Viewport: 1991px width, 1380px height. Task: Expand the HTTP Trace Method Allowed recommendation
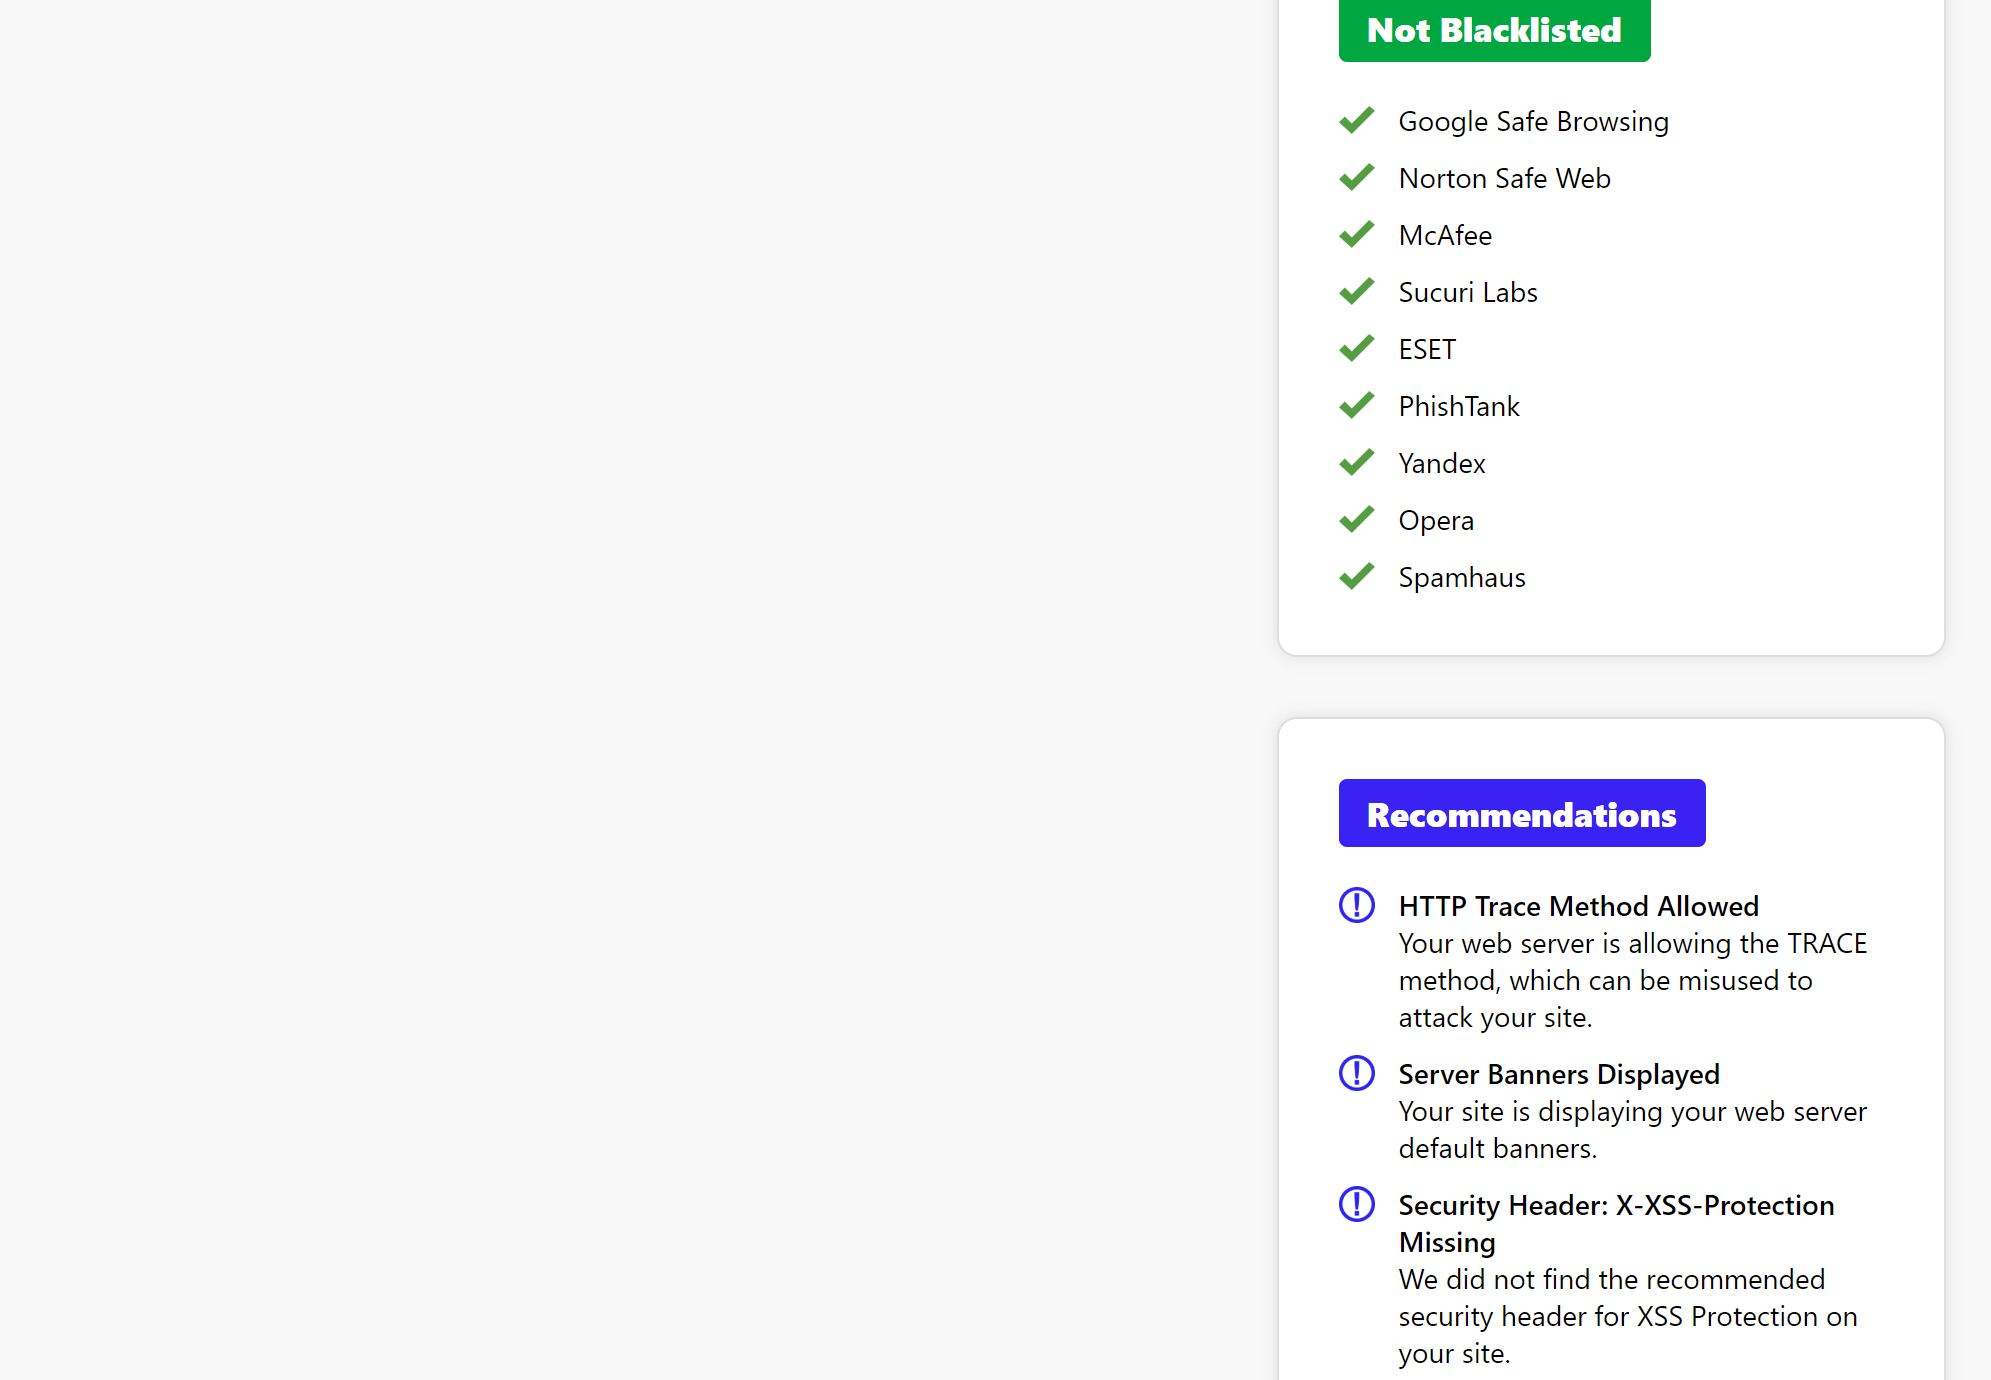point(1578,906)
